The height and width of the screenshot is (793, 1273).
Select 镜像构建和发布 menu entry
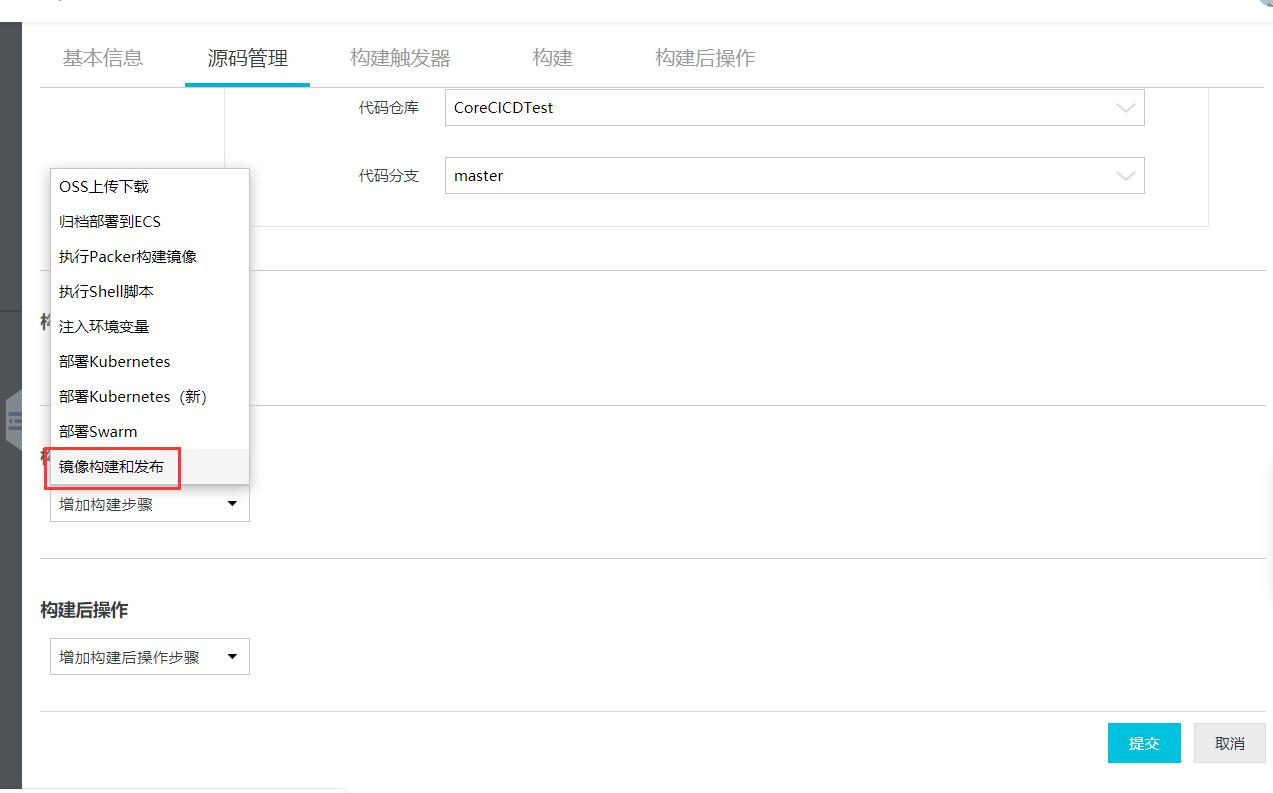pyautogui.click(x=150, y=467)
